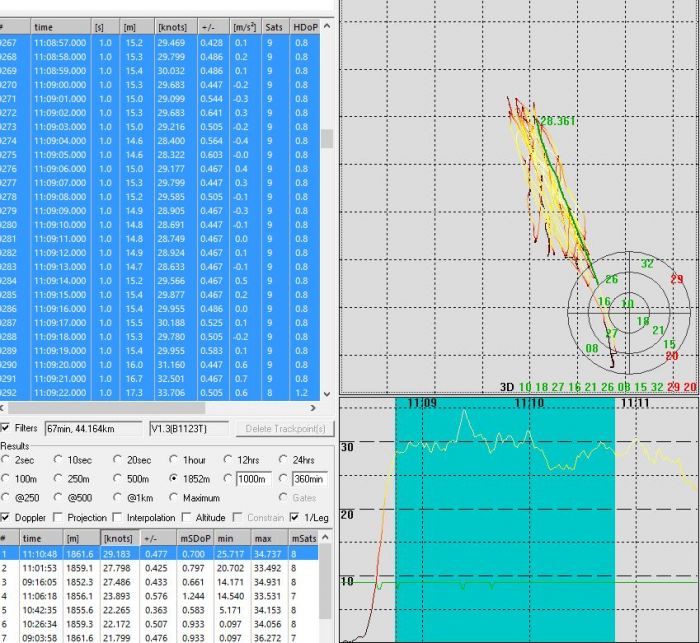
Task: Select the Maximum radio button
Action: (x=173, y=498)
